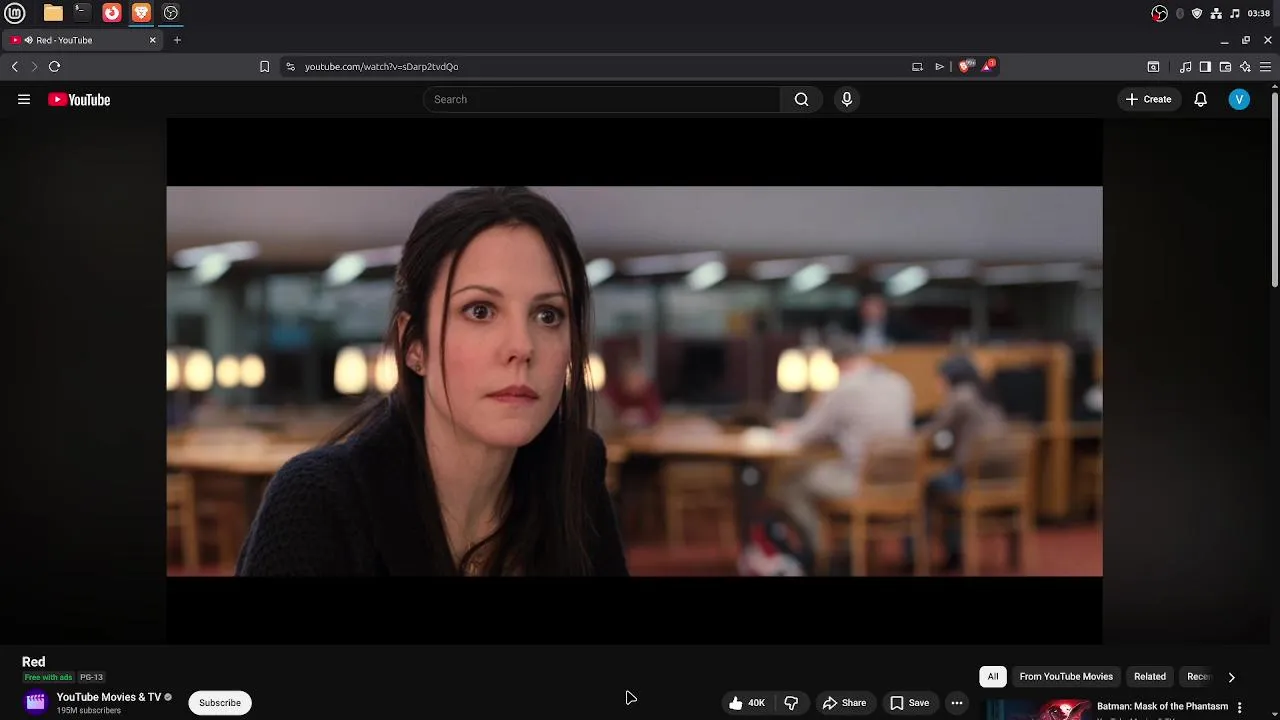
Task: Click the video player to pause
Action: 634,381
